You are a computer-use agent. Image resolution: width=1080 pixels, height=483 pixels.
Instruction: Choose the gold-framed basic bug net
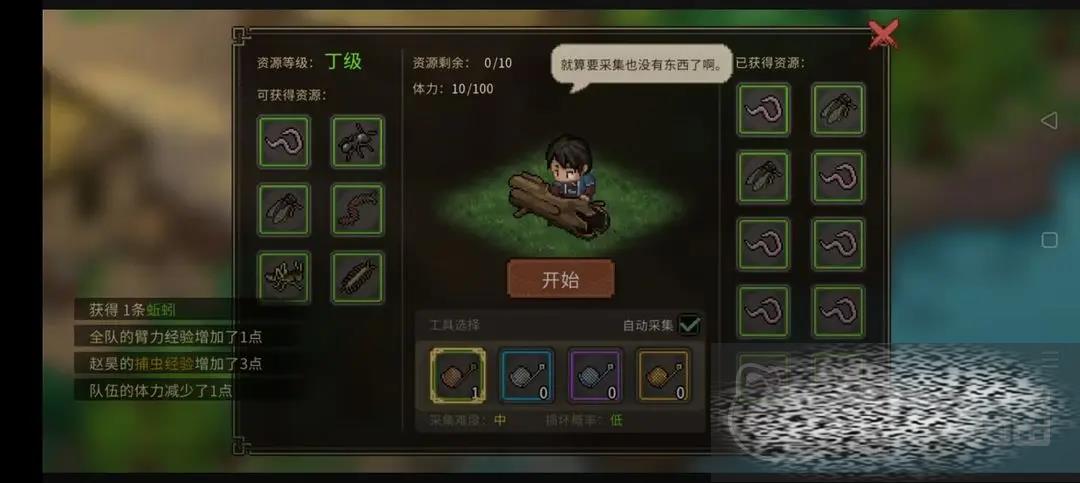click(458, 376)
